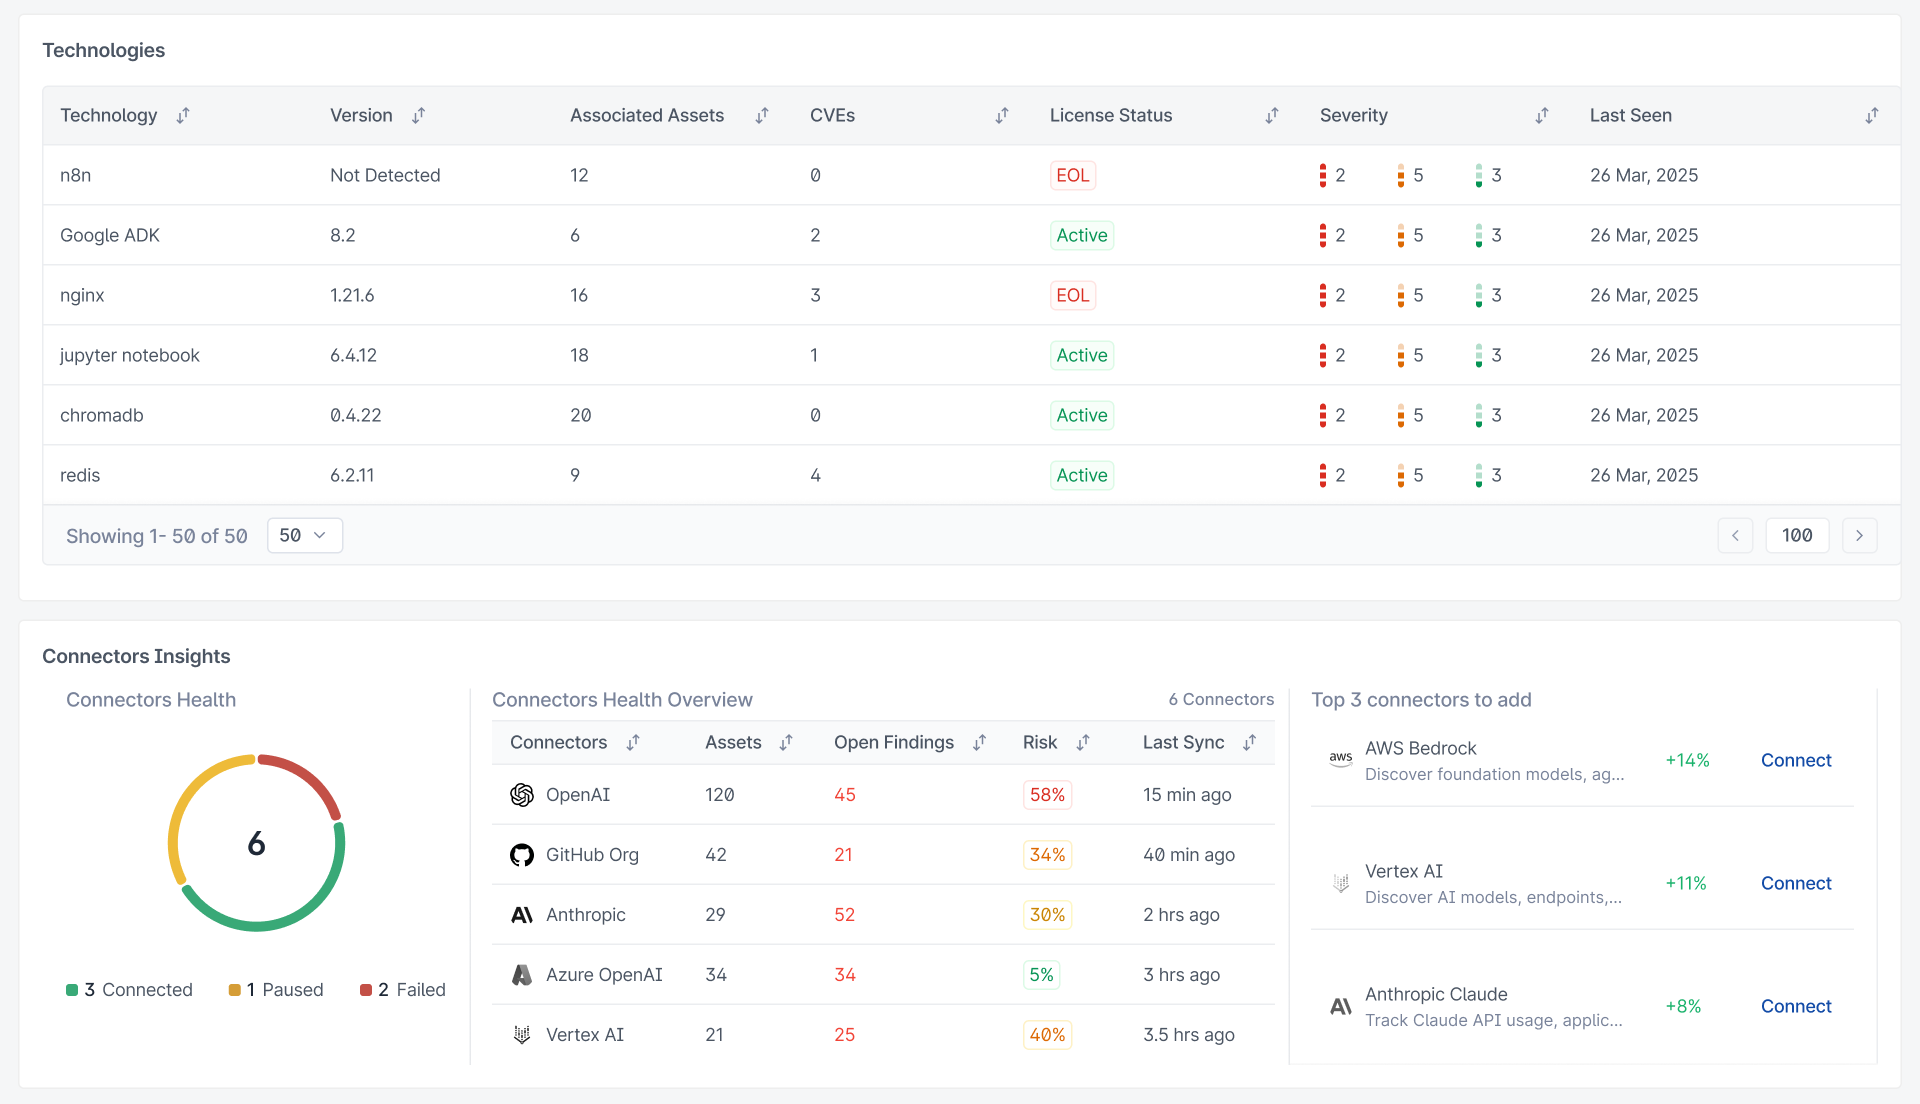
Task: Go to previous page arrow
Action: pos(1735,536)
